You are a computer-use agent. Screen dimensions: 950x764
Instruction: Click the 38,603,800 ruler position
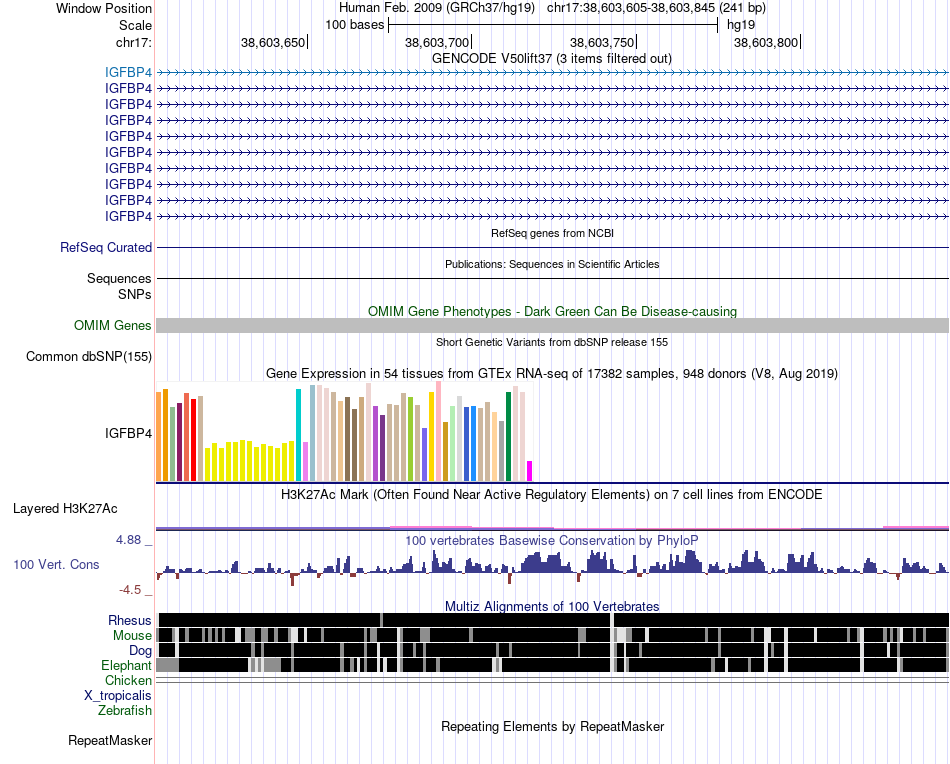click(766, 42)
